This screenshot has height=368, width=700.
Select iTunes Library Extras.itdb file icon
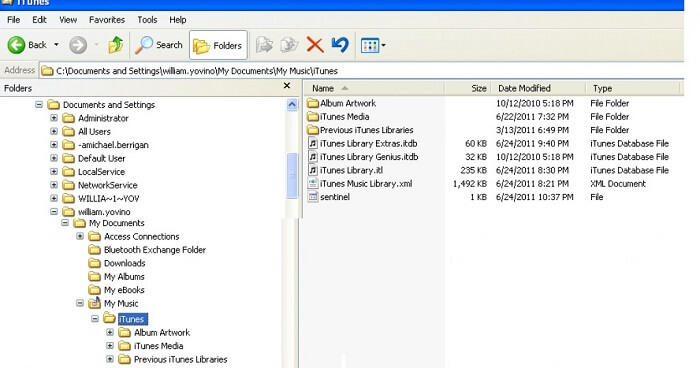point(313,143)
